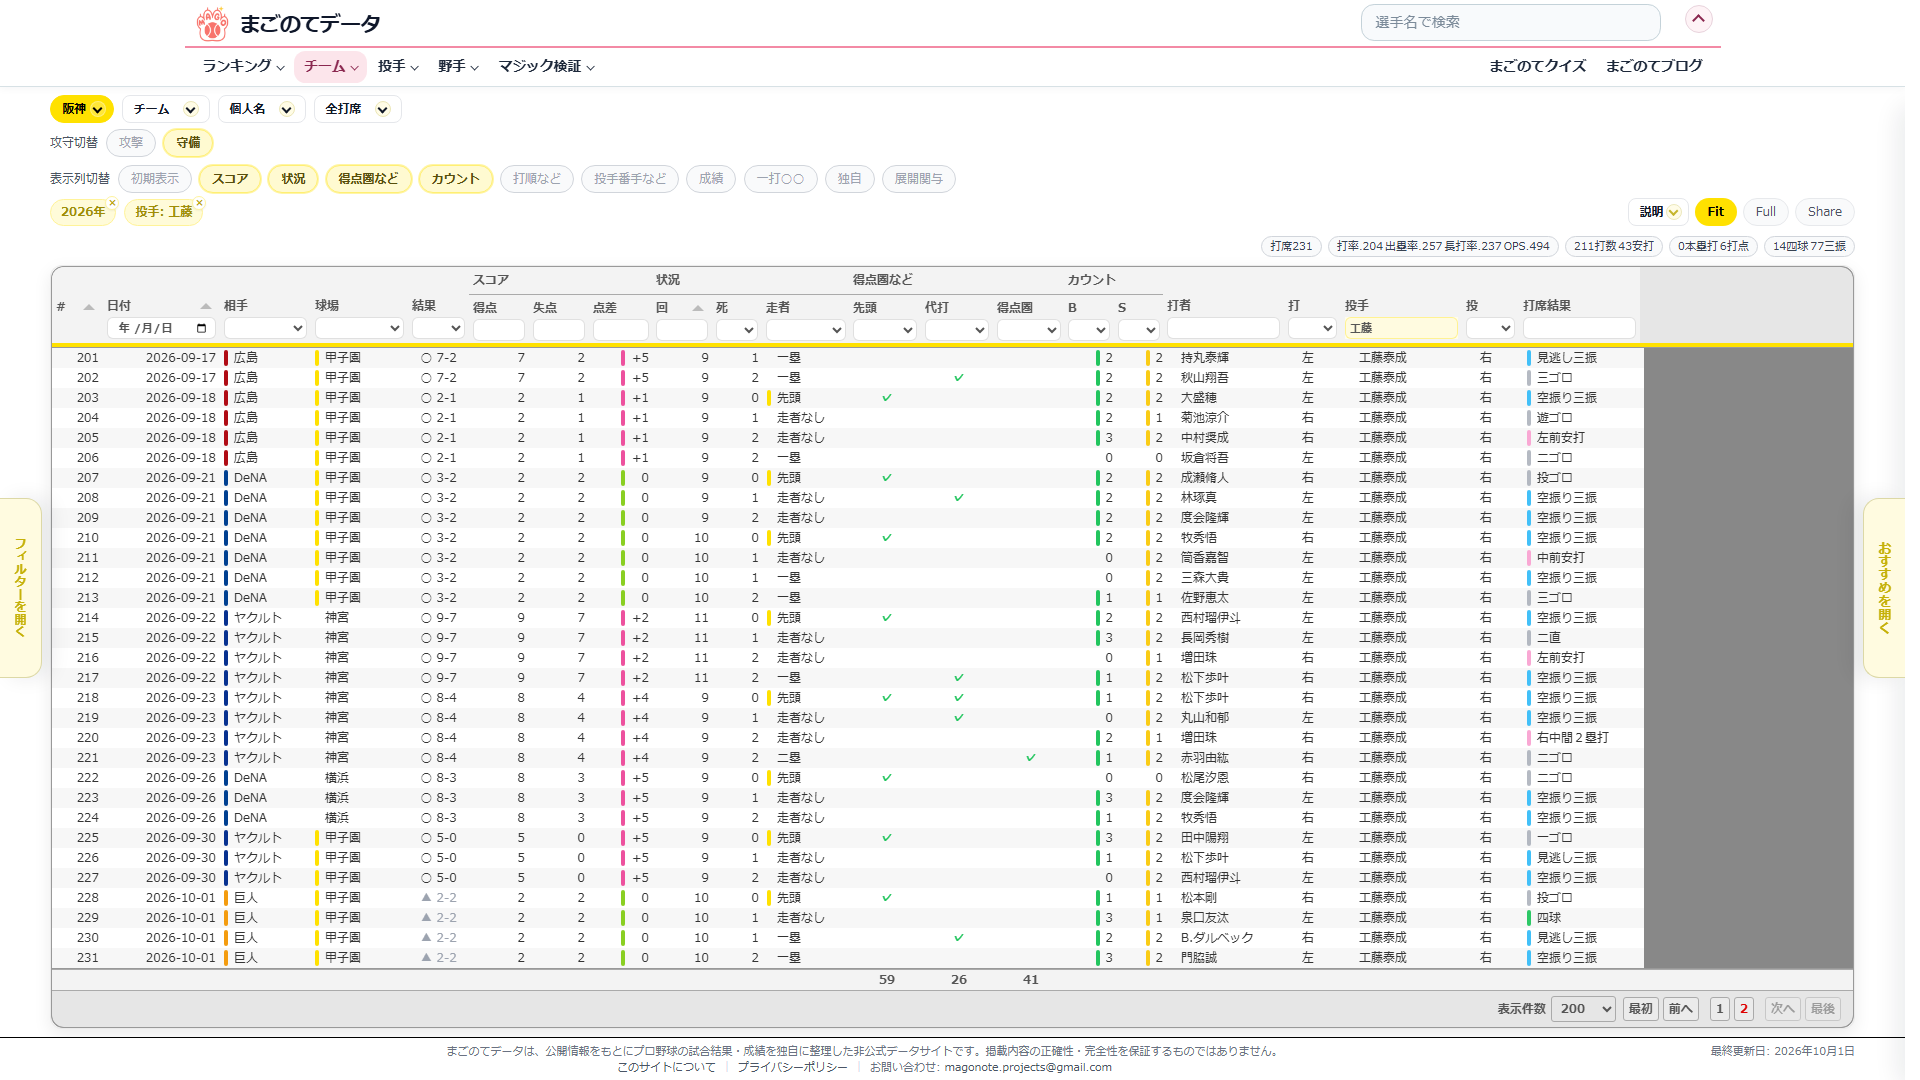Enable the 成績 column group

click(711, 179)
